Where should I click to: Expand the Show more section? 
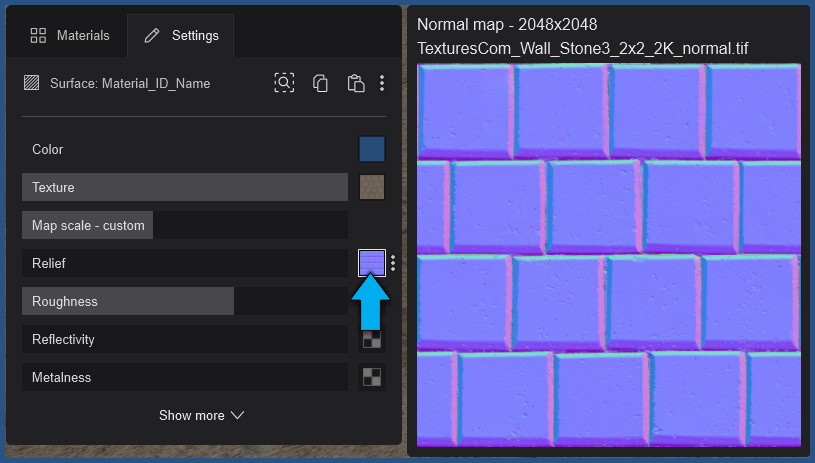click(x=201, y=415)
